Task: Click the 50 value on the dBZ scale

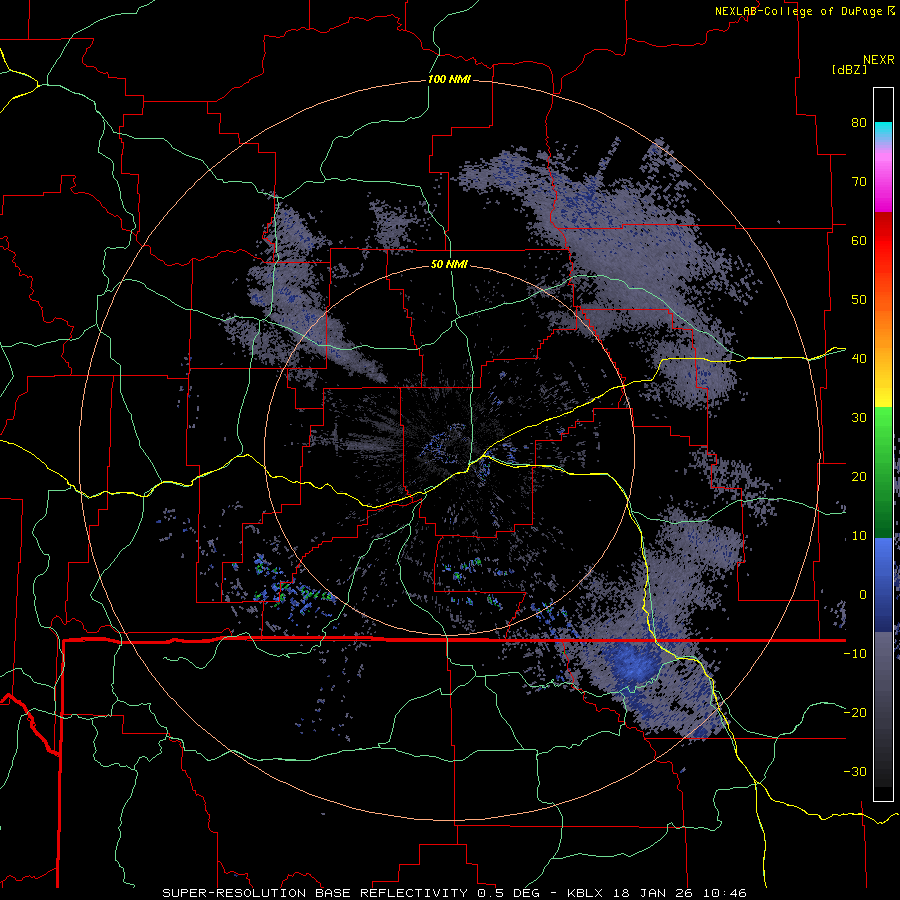Action: tap(859, 300)
